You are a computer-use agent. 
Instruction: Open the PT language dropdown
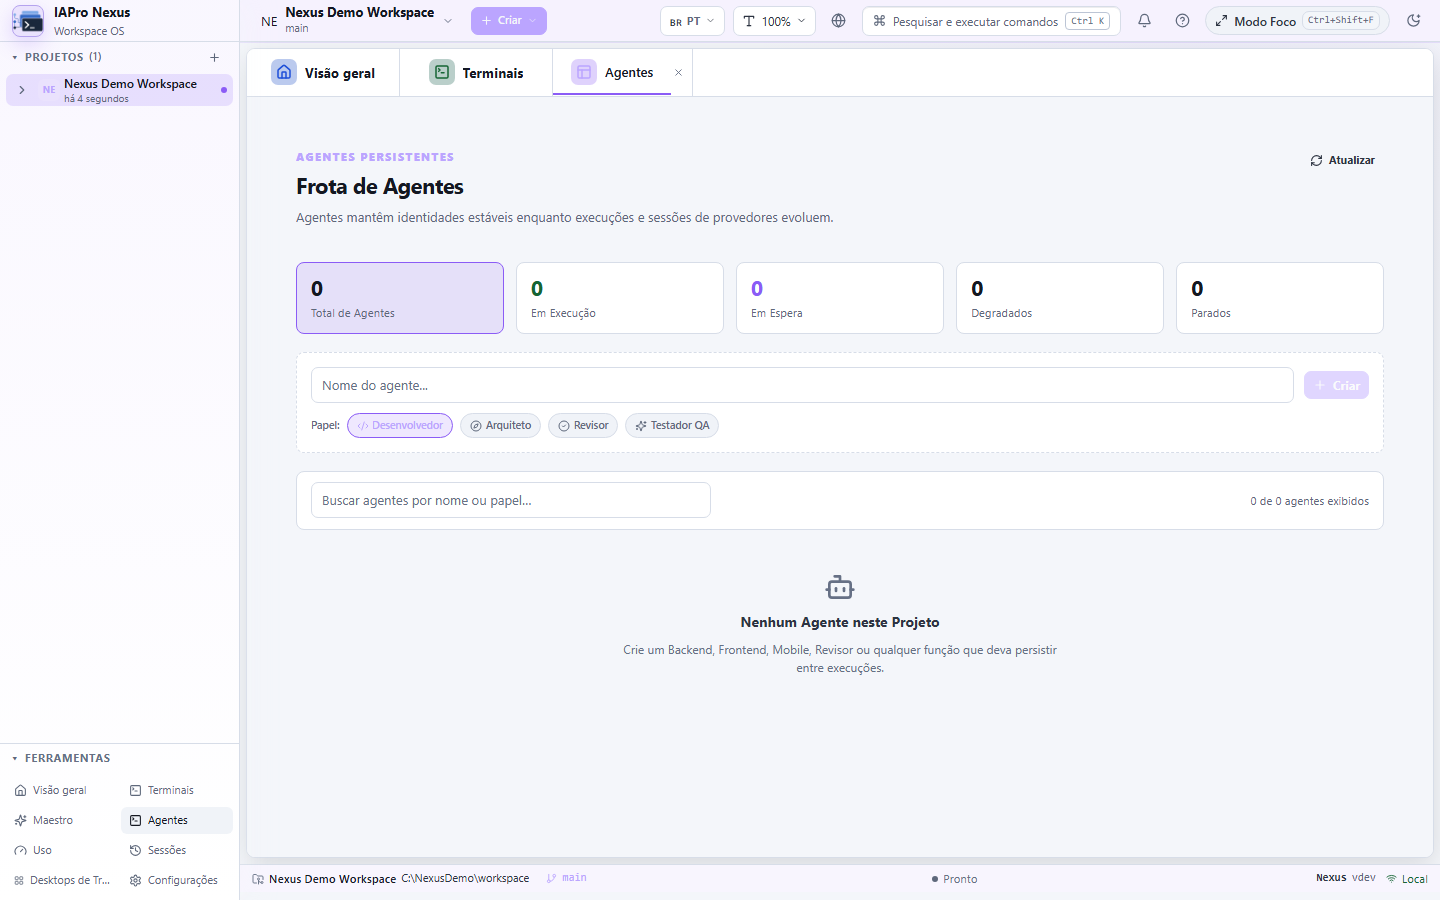(692, 21)
